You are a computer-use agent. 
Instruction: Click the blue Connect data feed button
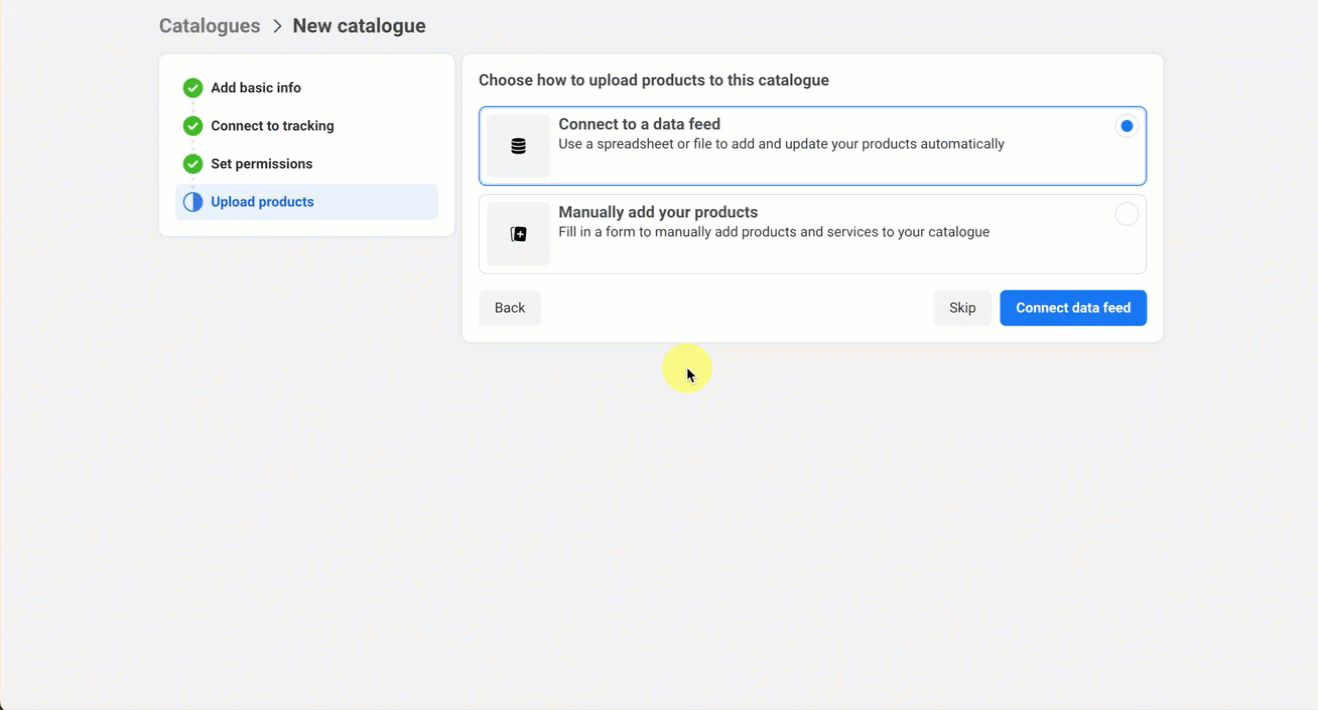click(1073, 308)
